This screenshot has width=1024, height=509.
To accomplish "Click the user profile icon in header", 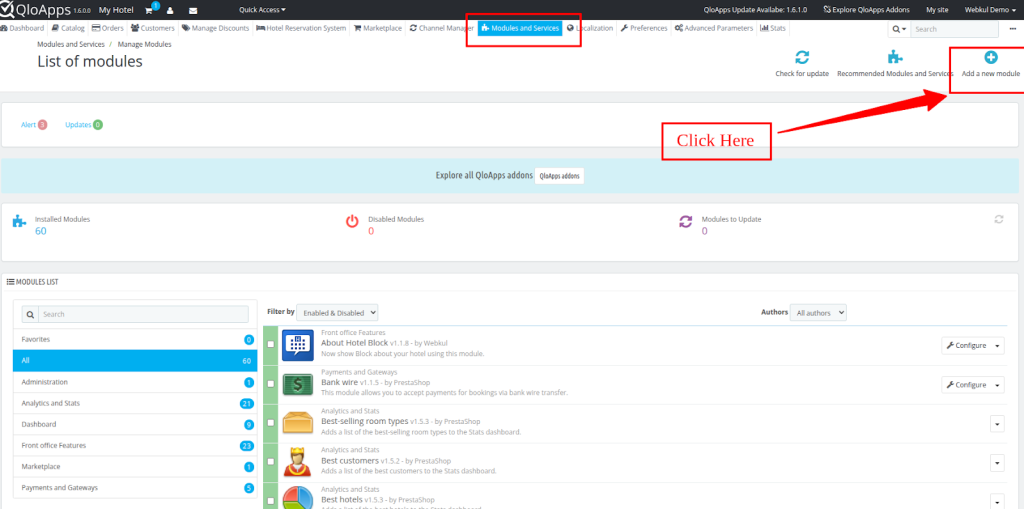I will pos(170,10).
